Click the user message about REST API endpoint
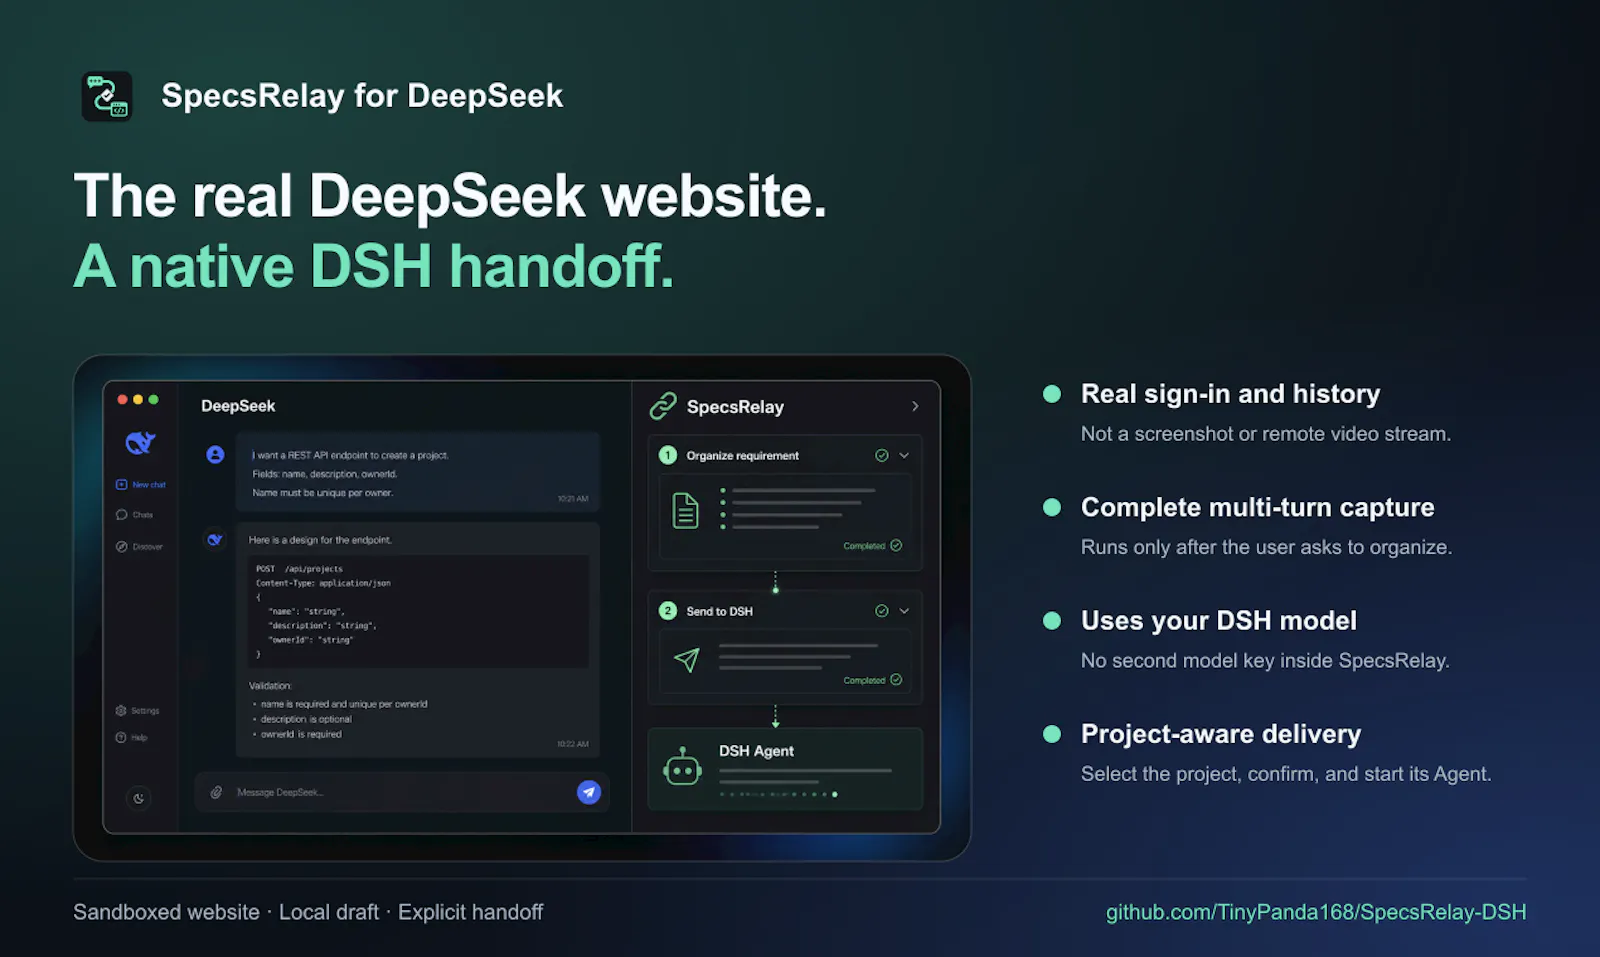Viewport: 1600px width, 957px height. click(x=418, y=472)
